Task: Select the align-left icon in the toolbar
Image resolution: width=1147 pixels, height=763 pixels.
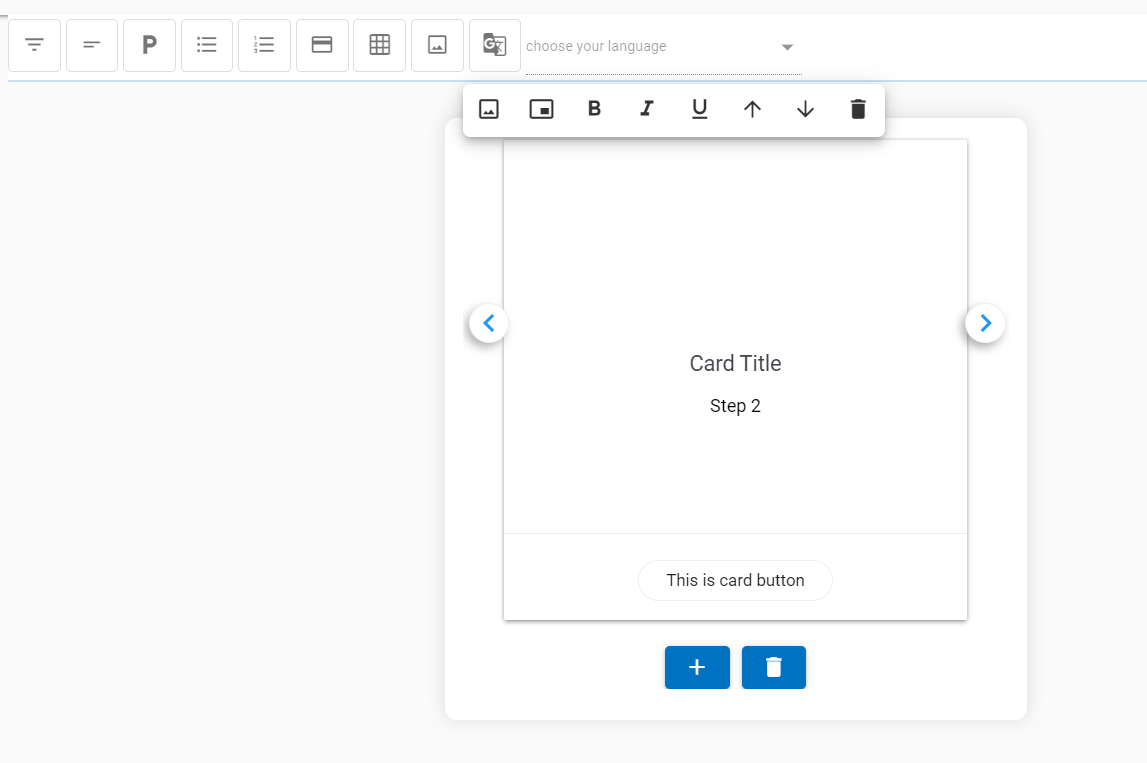Action: click(91, 45)
